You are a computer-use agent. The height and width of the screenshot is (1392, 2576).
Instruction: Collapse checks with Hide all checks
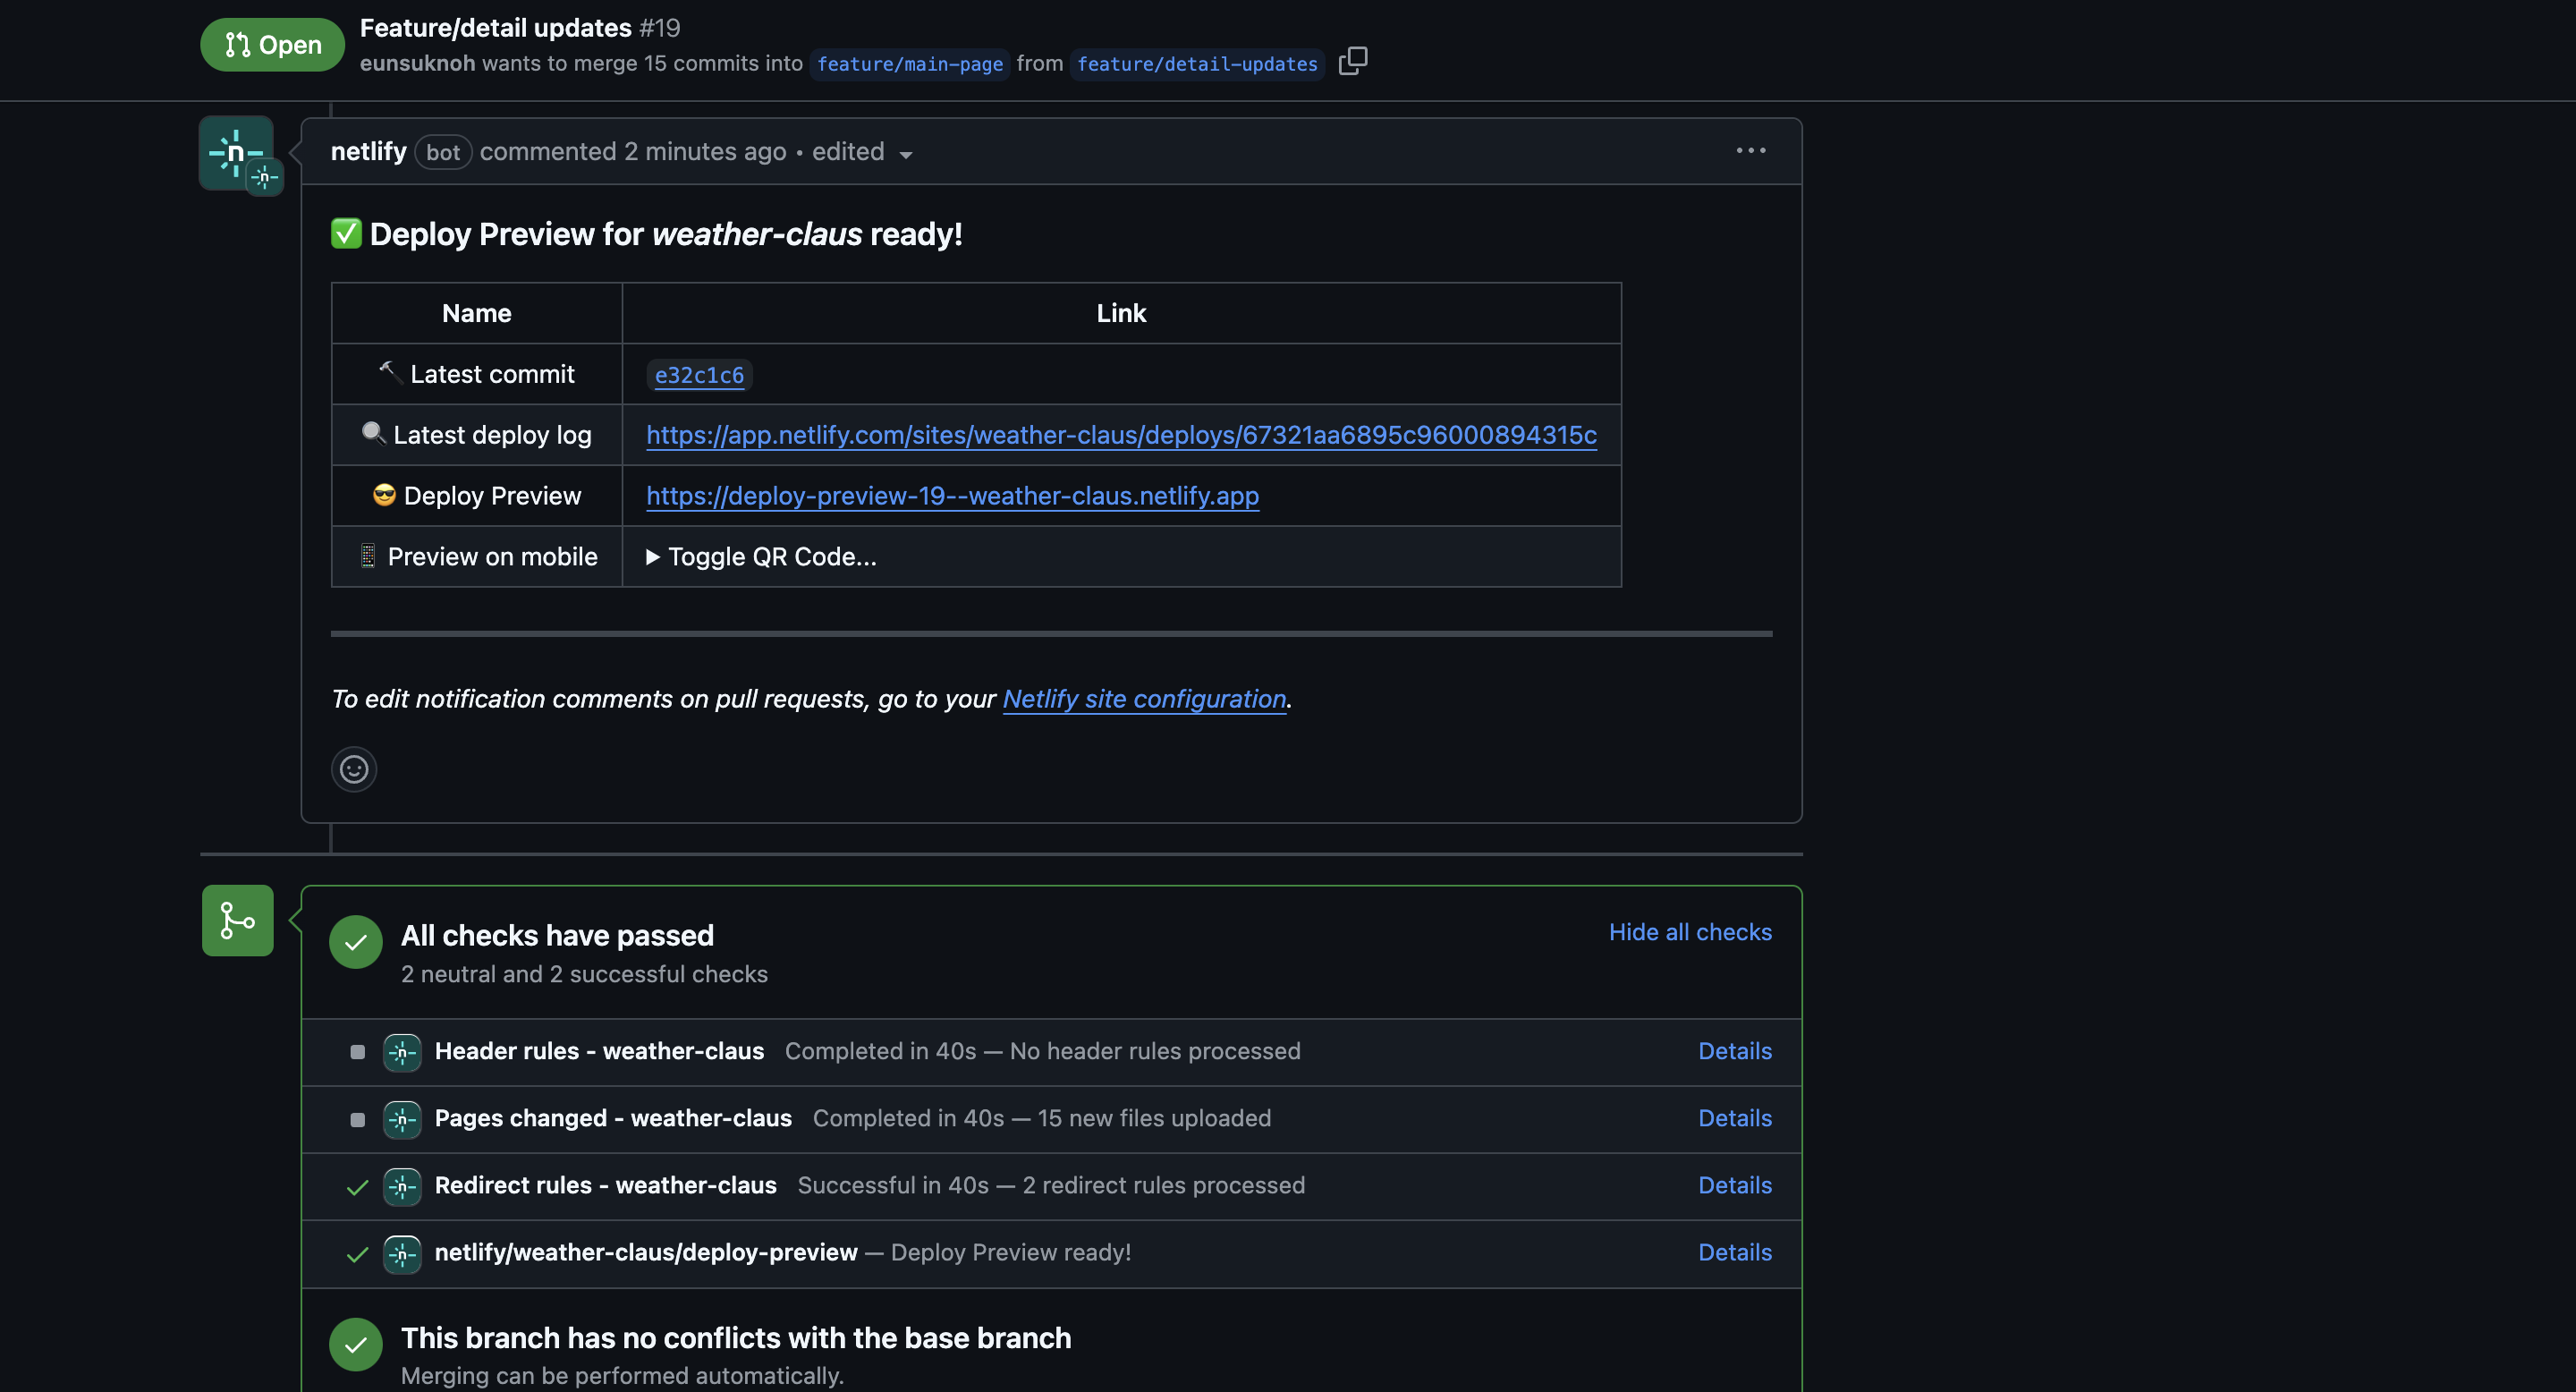click(1689, 932)
